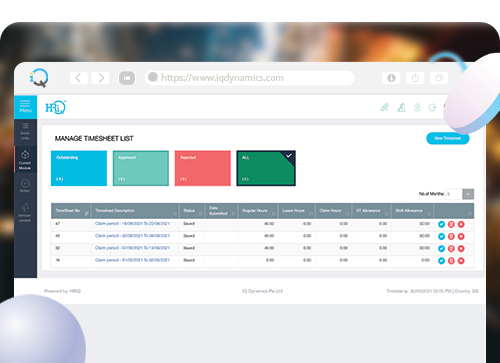Open claim period link for timesheet 16
Screen dimensions: 500x363
pyautogui.click(x=132, y=260)
